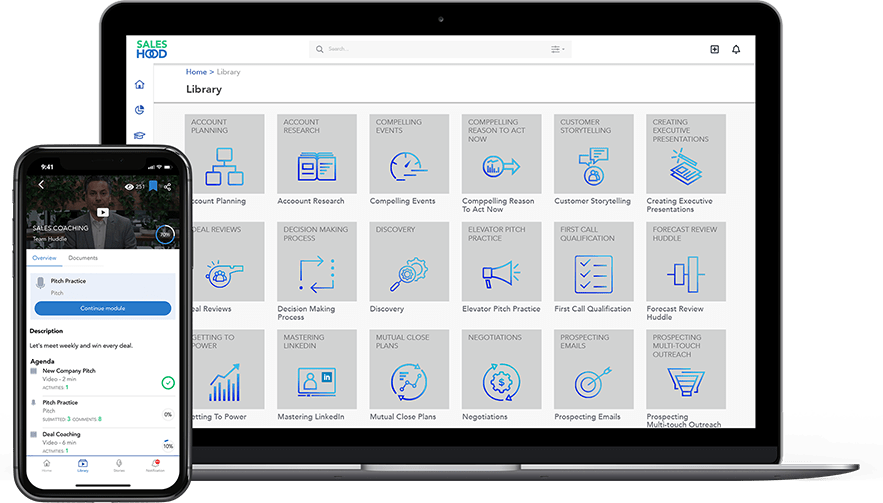Tap the share icon on phone

click(168, 186)
